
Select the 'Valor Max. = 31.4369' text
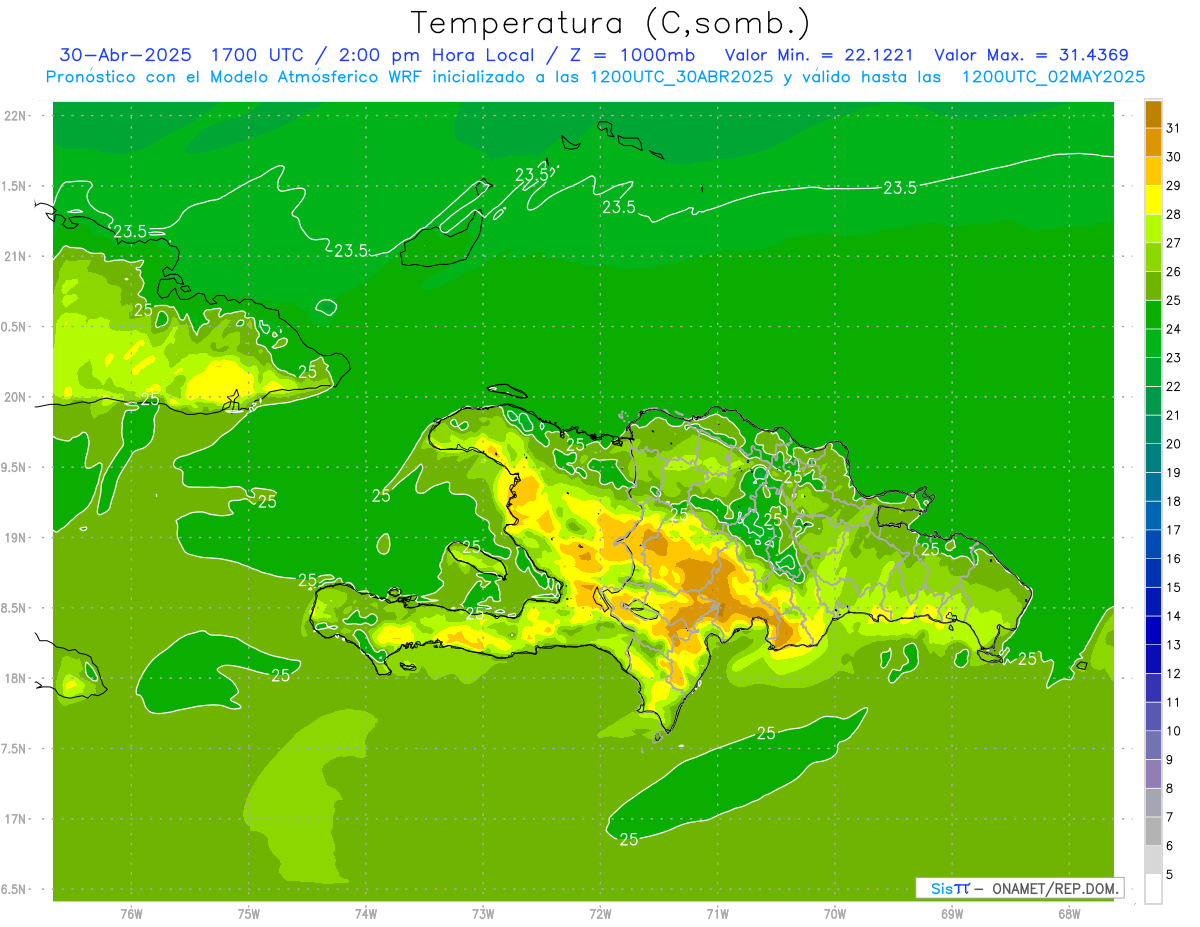(1031, 55)
